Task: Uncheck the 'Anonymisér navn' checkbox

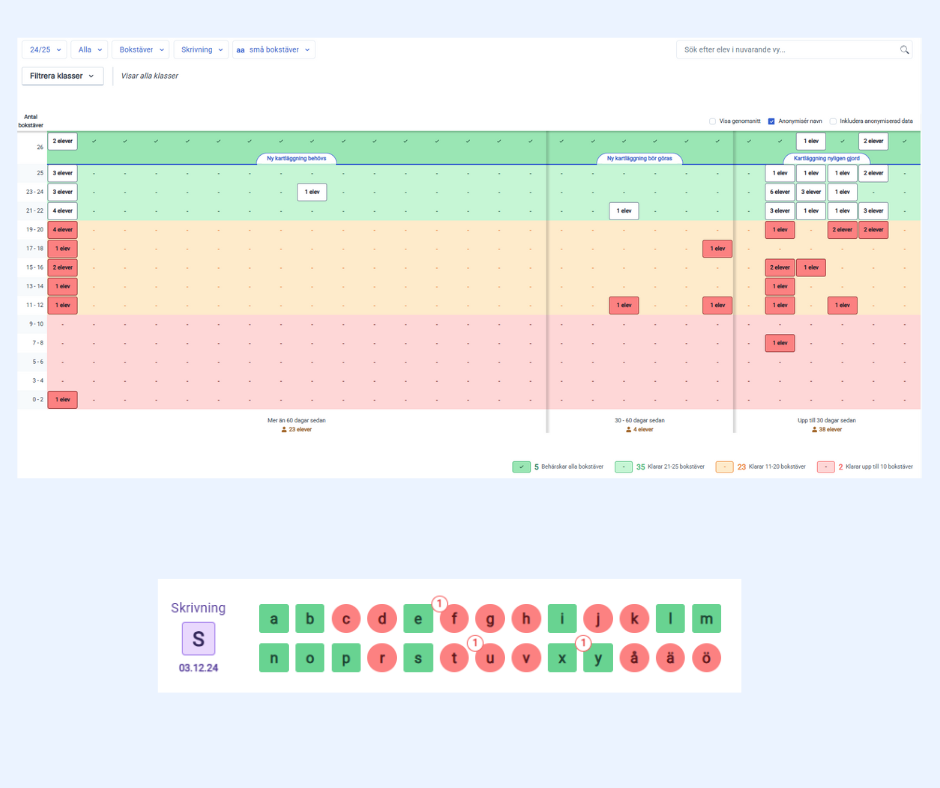Action: tap(771, 121)
